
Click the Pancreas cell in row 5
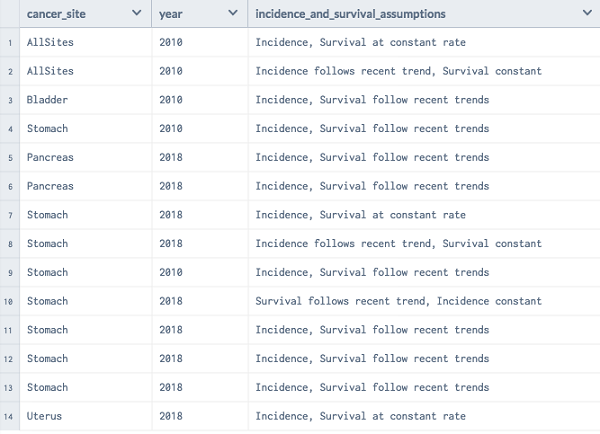(x=50, y=158)
